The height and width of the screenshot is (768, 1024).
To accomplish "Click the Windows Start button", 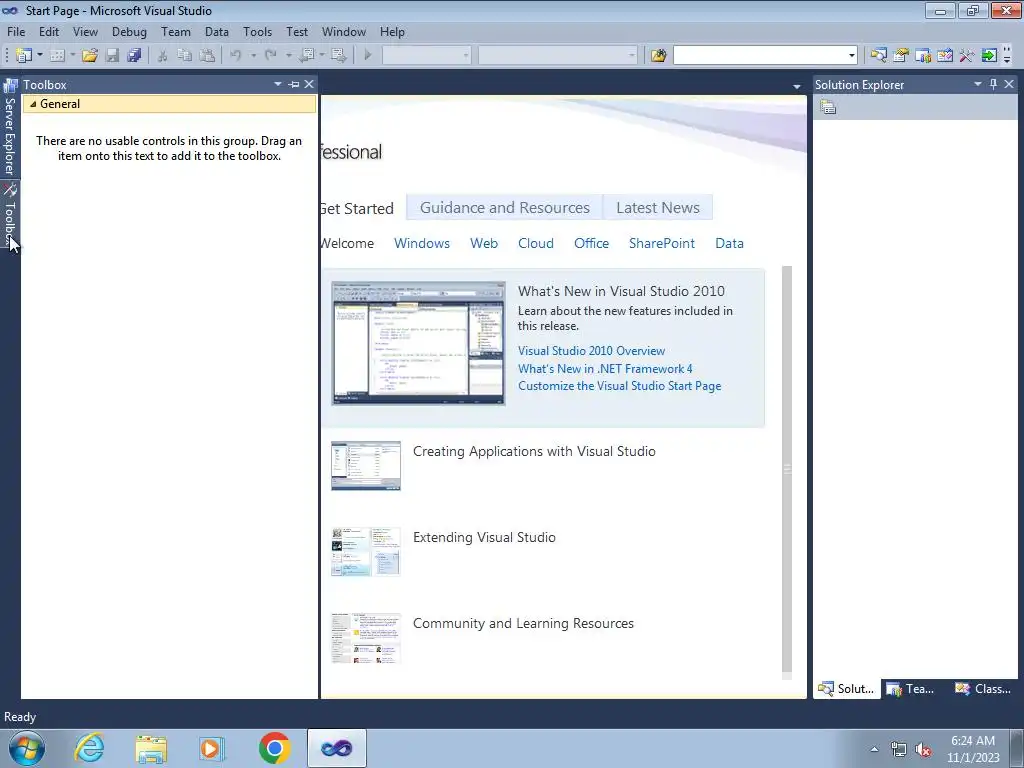I will 26,748.
